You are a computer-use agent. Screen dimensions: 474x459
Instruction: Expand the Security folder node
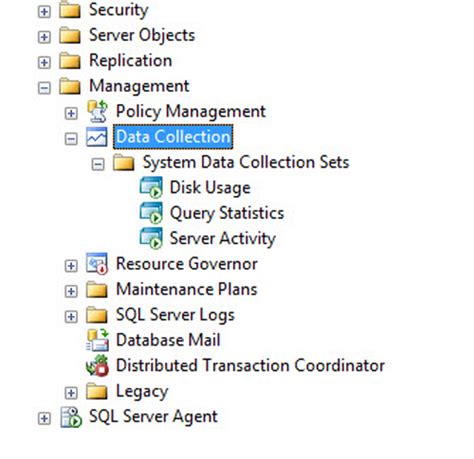pos(44,12)
